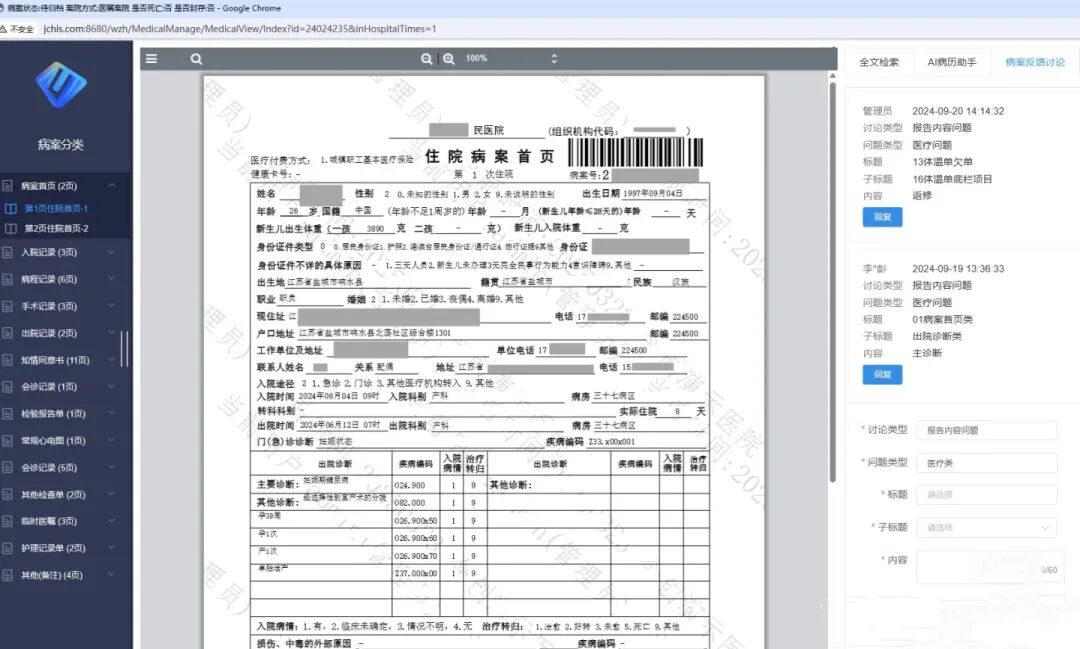
Task: Expand the 检验报告单 (1页) chevron
Action: pyautogui.click(x=112, y=413)
